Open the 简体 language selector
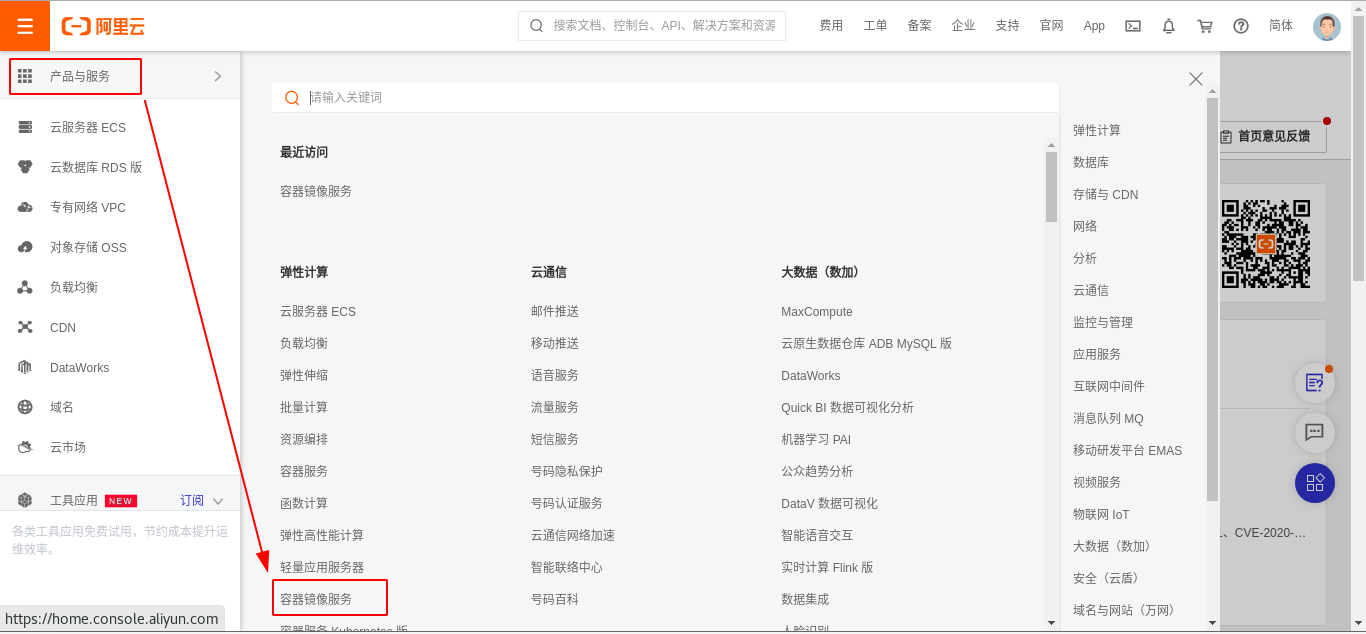Viewport: 1366px width, 634px height. (x=1281, y=26)
